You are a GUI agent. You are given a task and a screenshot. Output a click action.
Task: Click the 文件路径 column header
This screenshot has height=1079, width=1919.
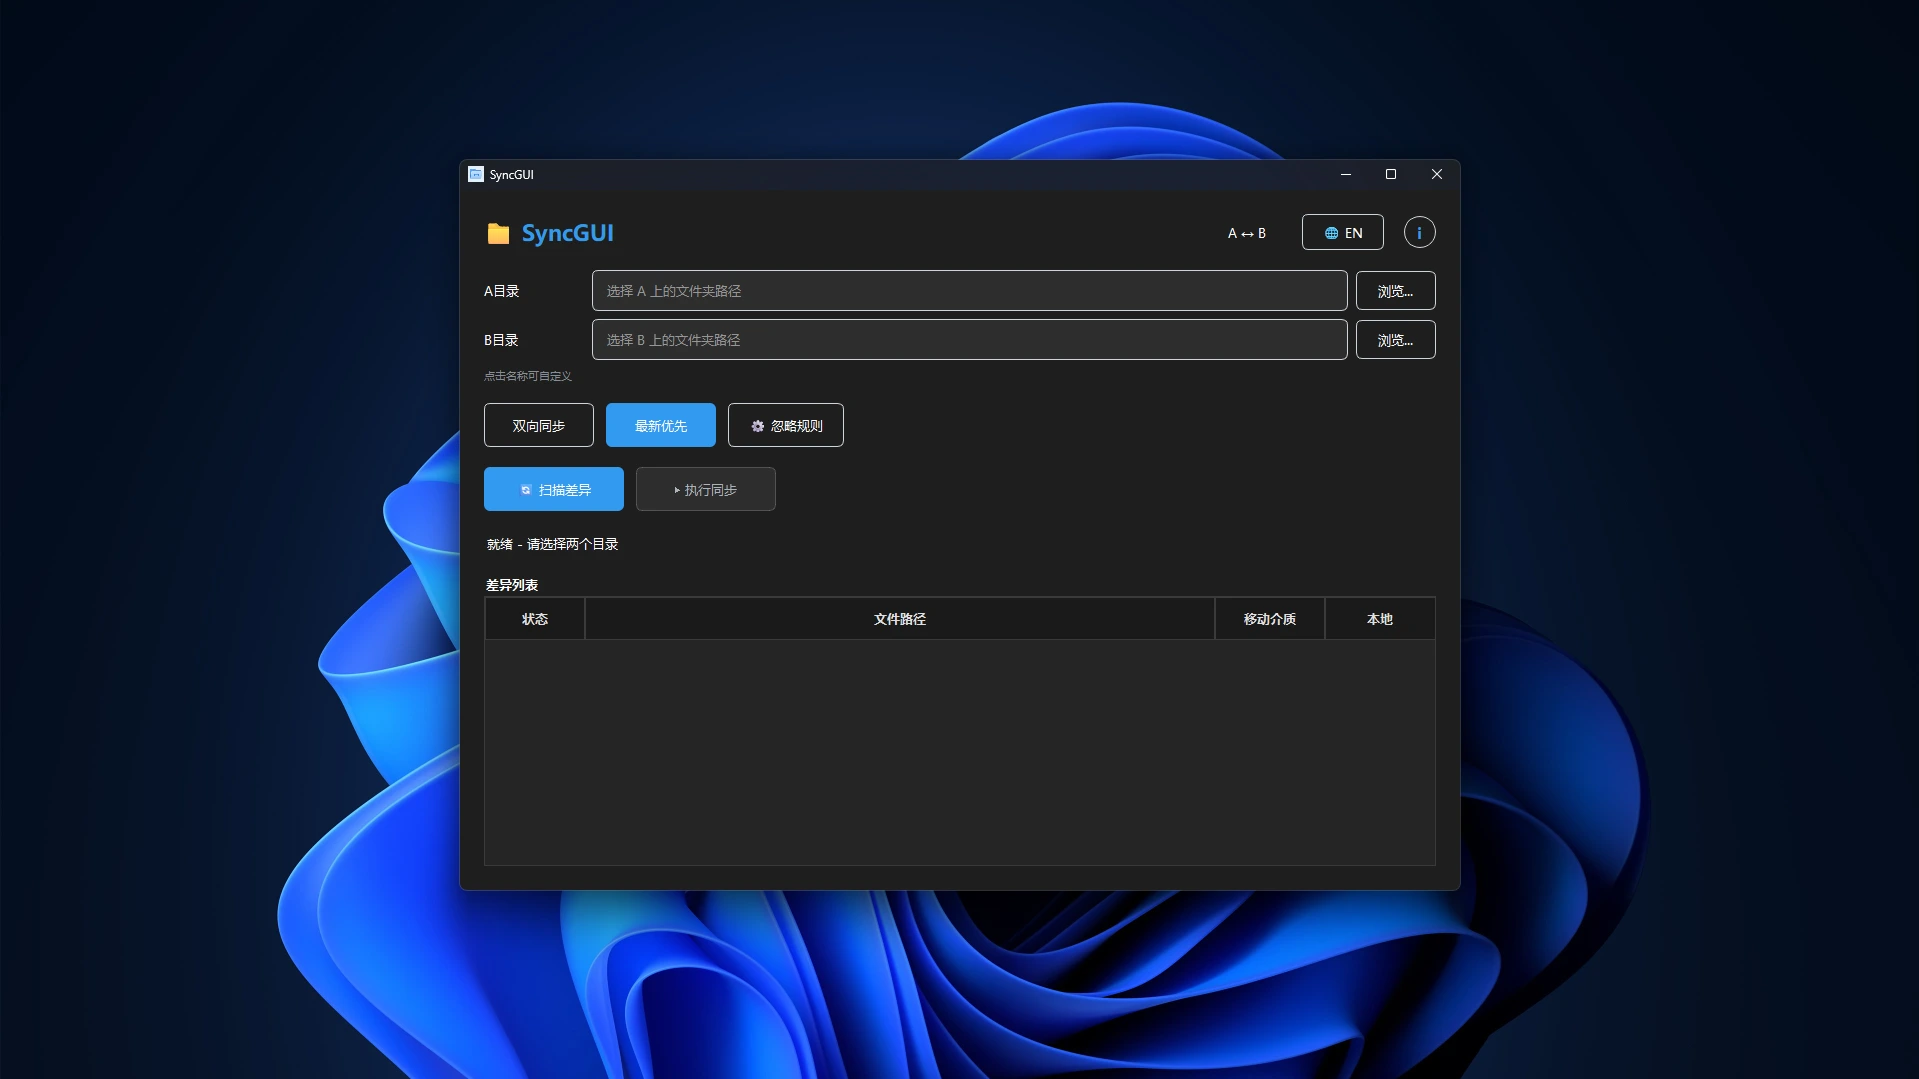900,619
